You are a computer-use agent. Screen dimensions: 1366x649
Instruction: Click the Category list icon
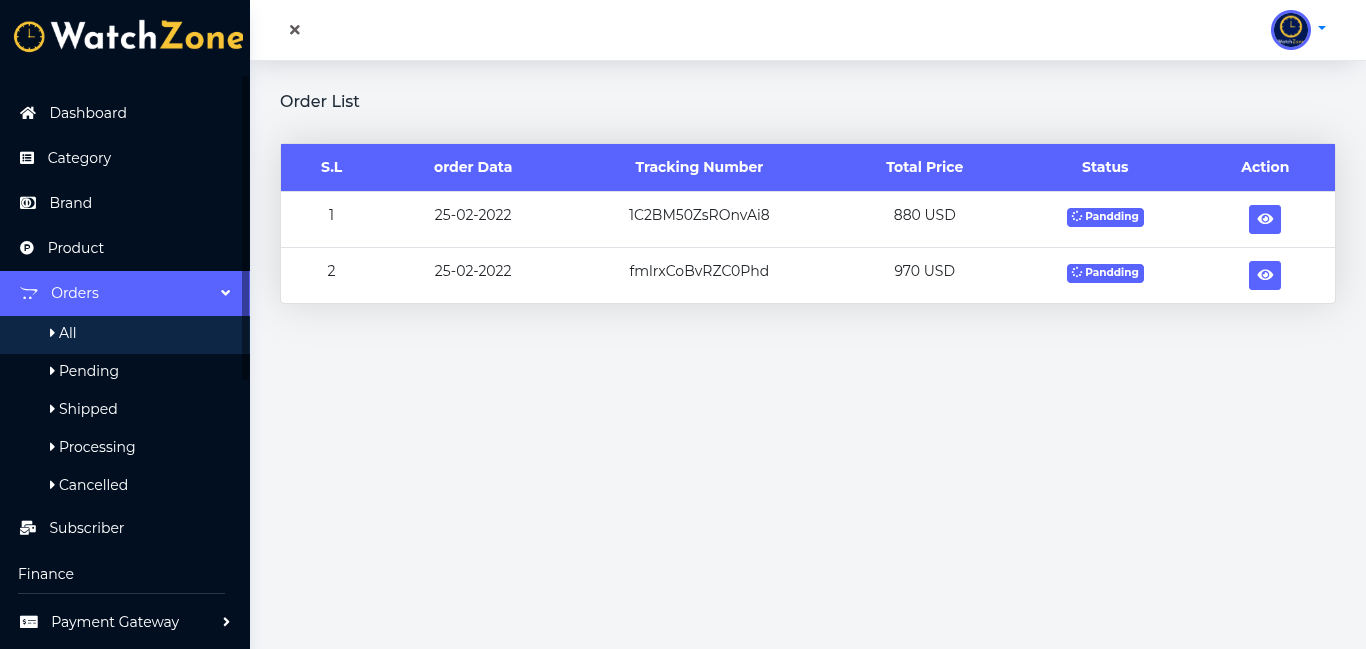pyautogui.click(x=27, y=158)
